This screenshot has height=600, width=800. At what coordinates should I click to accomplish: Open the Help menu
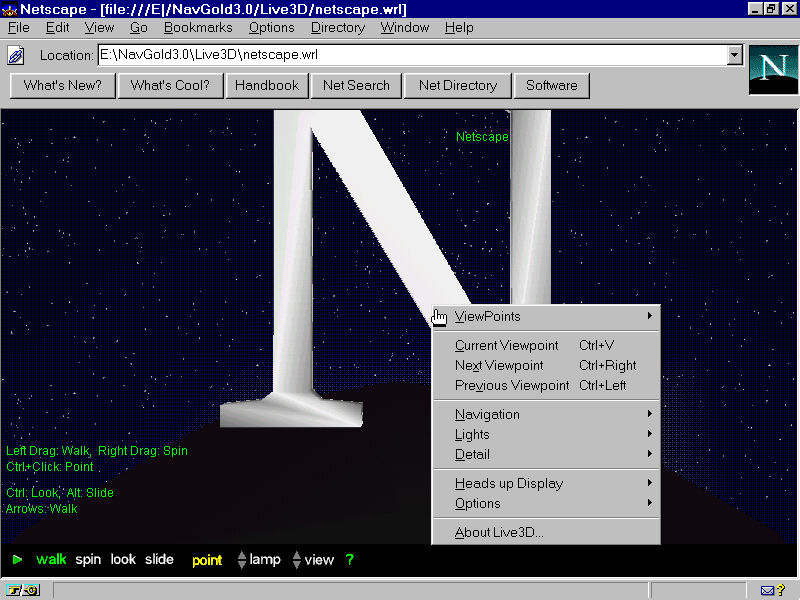tap(459, 28)
